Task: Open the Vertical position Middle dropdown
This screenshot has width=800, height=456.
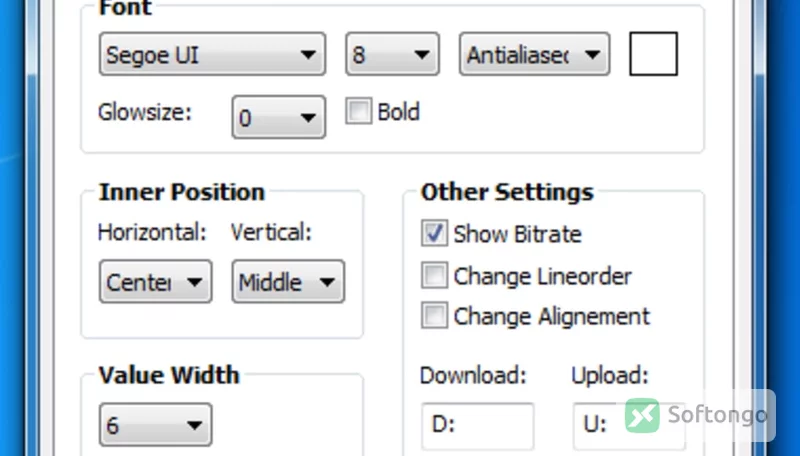Action: [x=288, y=282]
